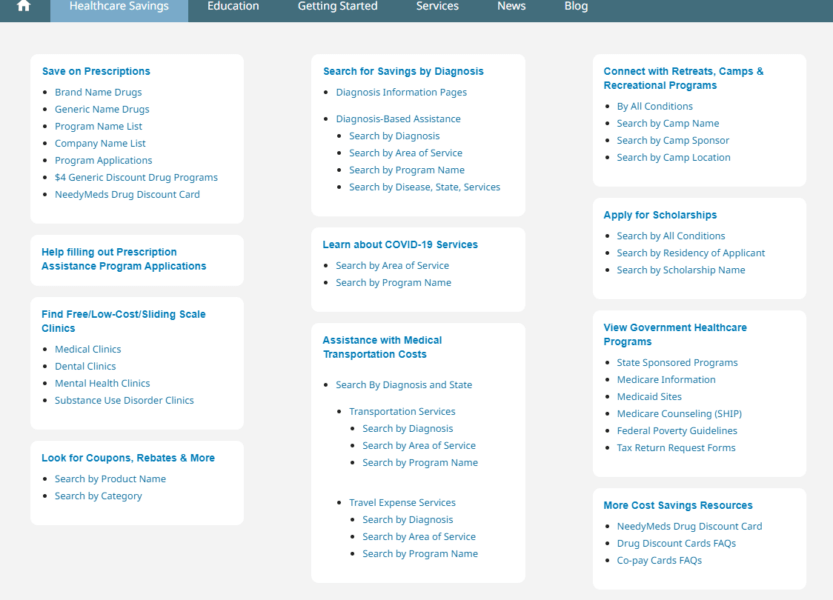This screenshot has height=600, width=833.
Task: Select Search by Product Name link
Action: pos(110,479)
